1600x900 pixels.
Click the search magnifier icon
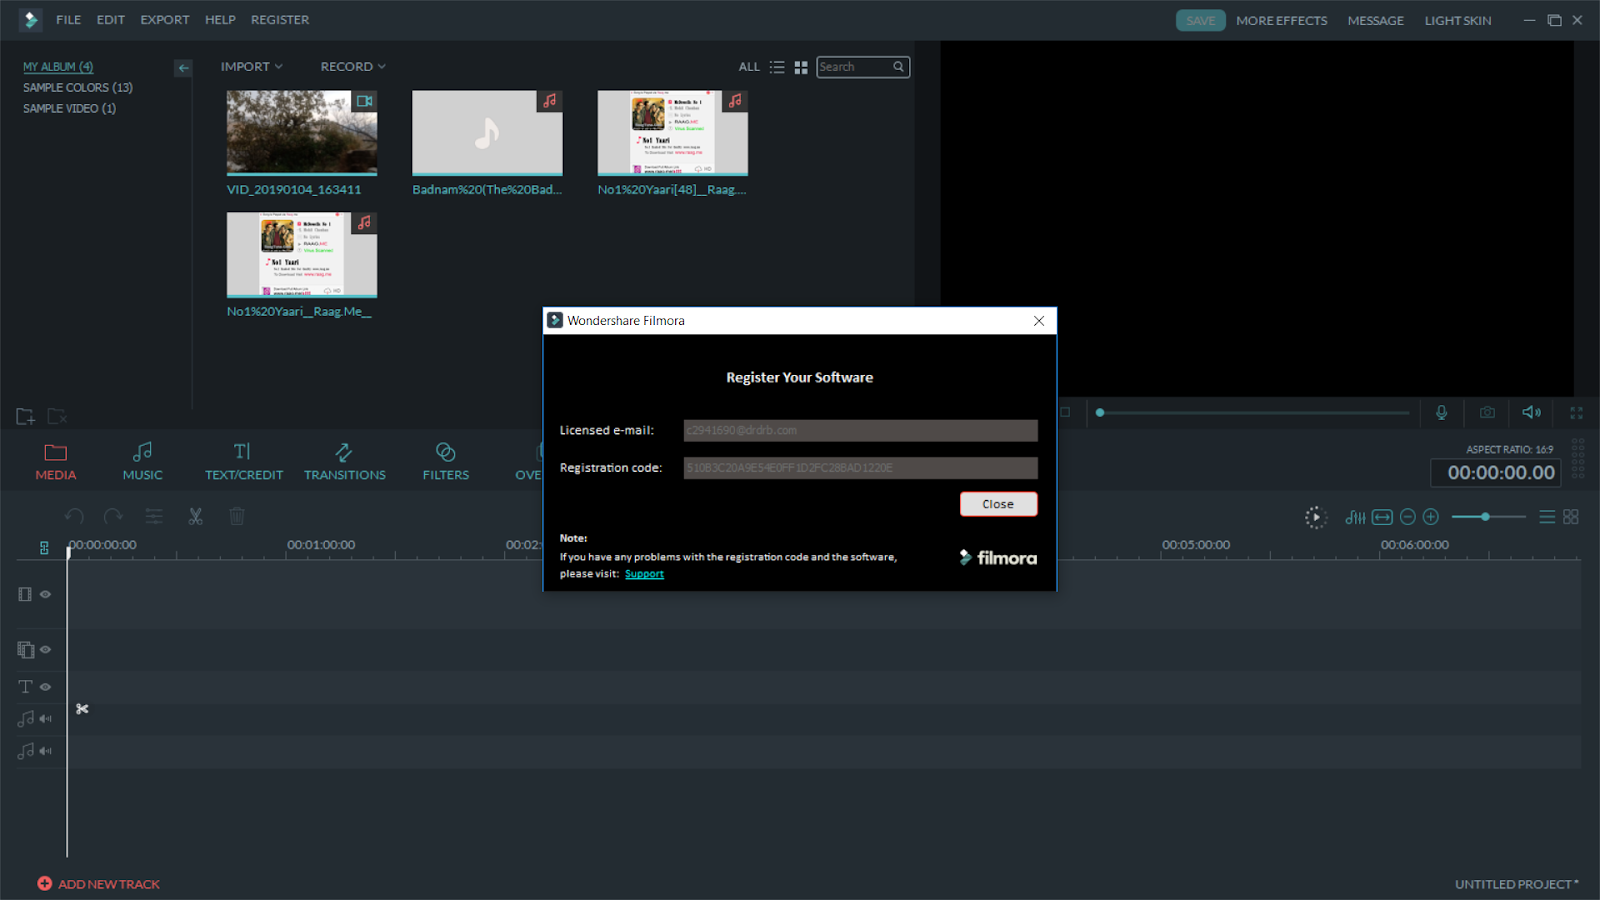tap(898, 67)
